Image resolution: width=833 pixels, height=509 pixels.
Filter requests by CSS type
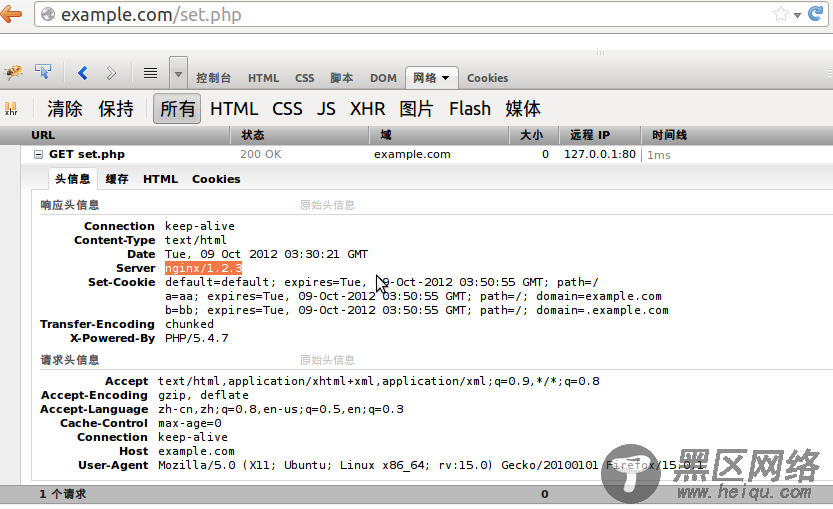287,109
